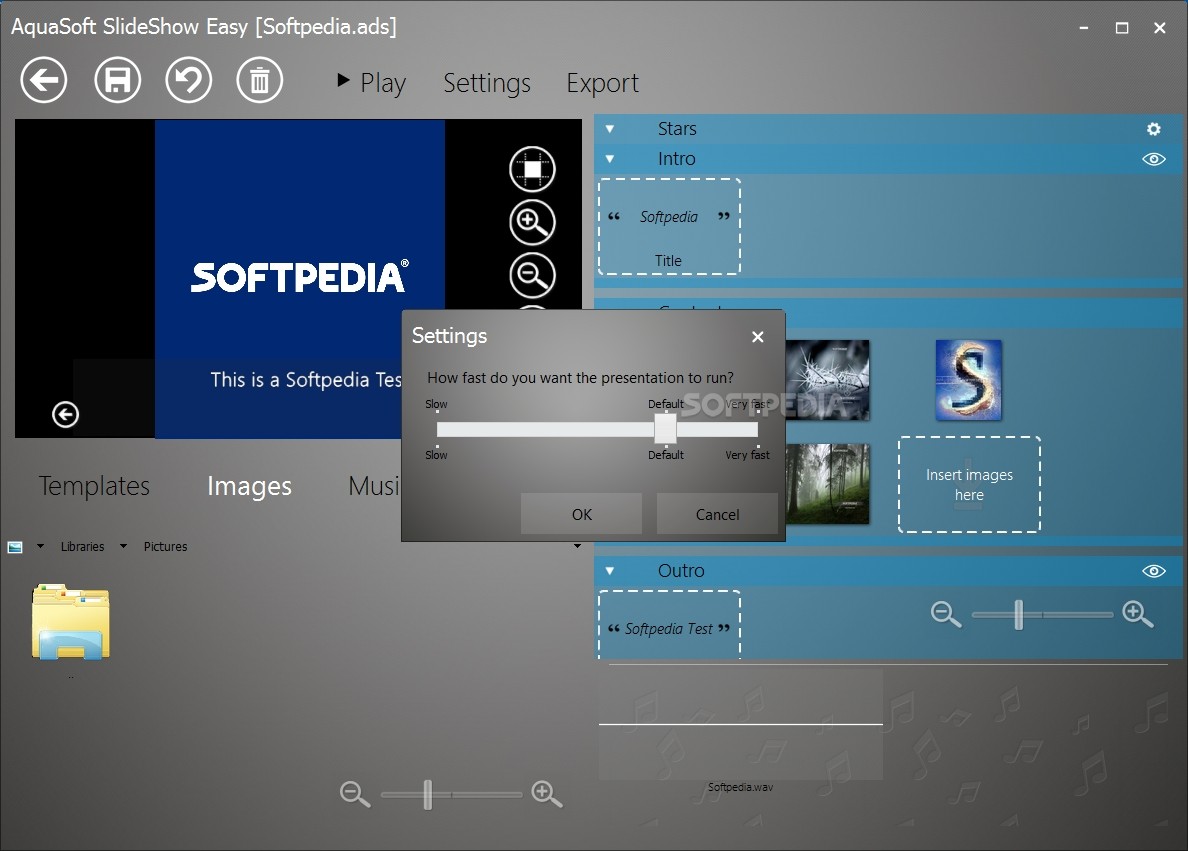Click the fit-to-screen icon in preview
The height and width of the screenshot is (851, 1188).
(x=533, y=169)
